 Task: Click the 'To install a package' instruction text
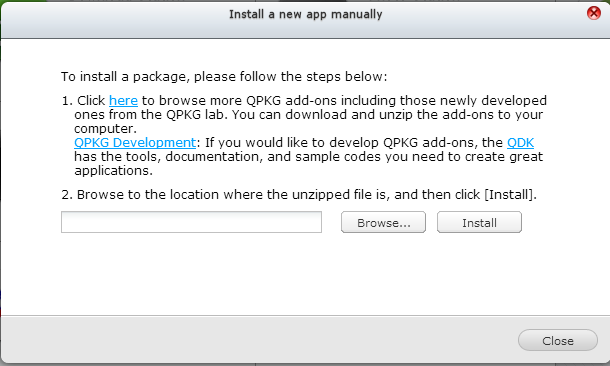(224, 77)
